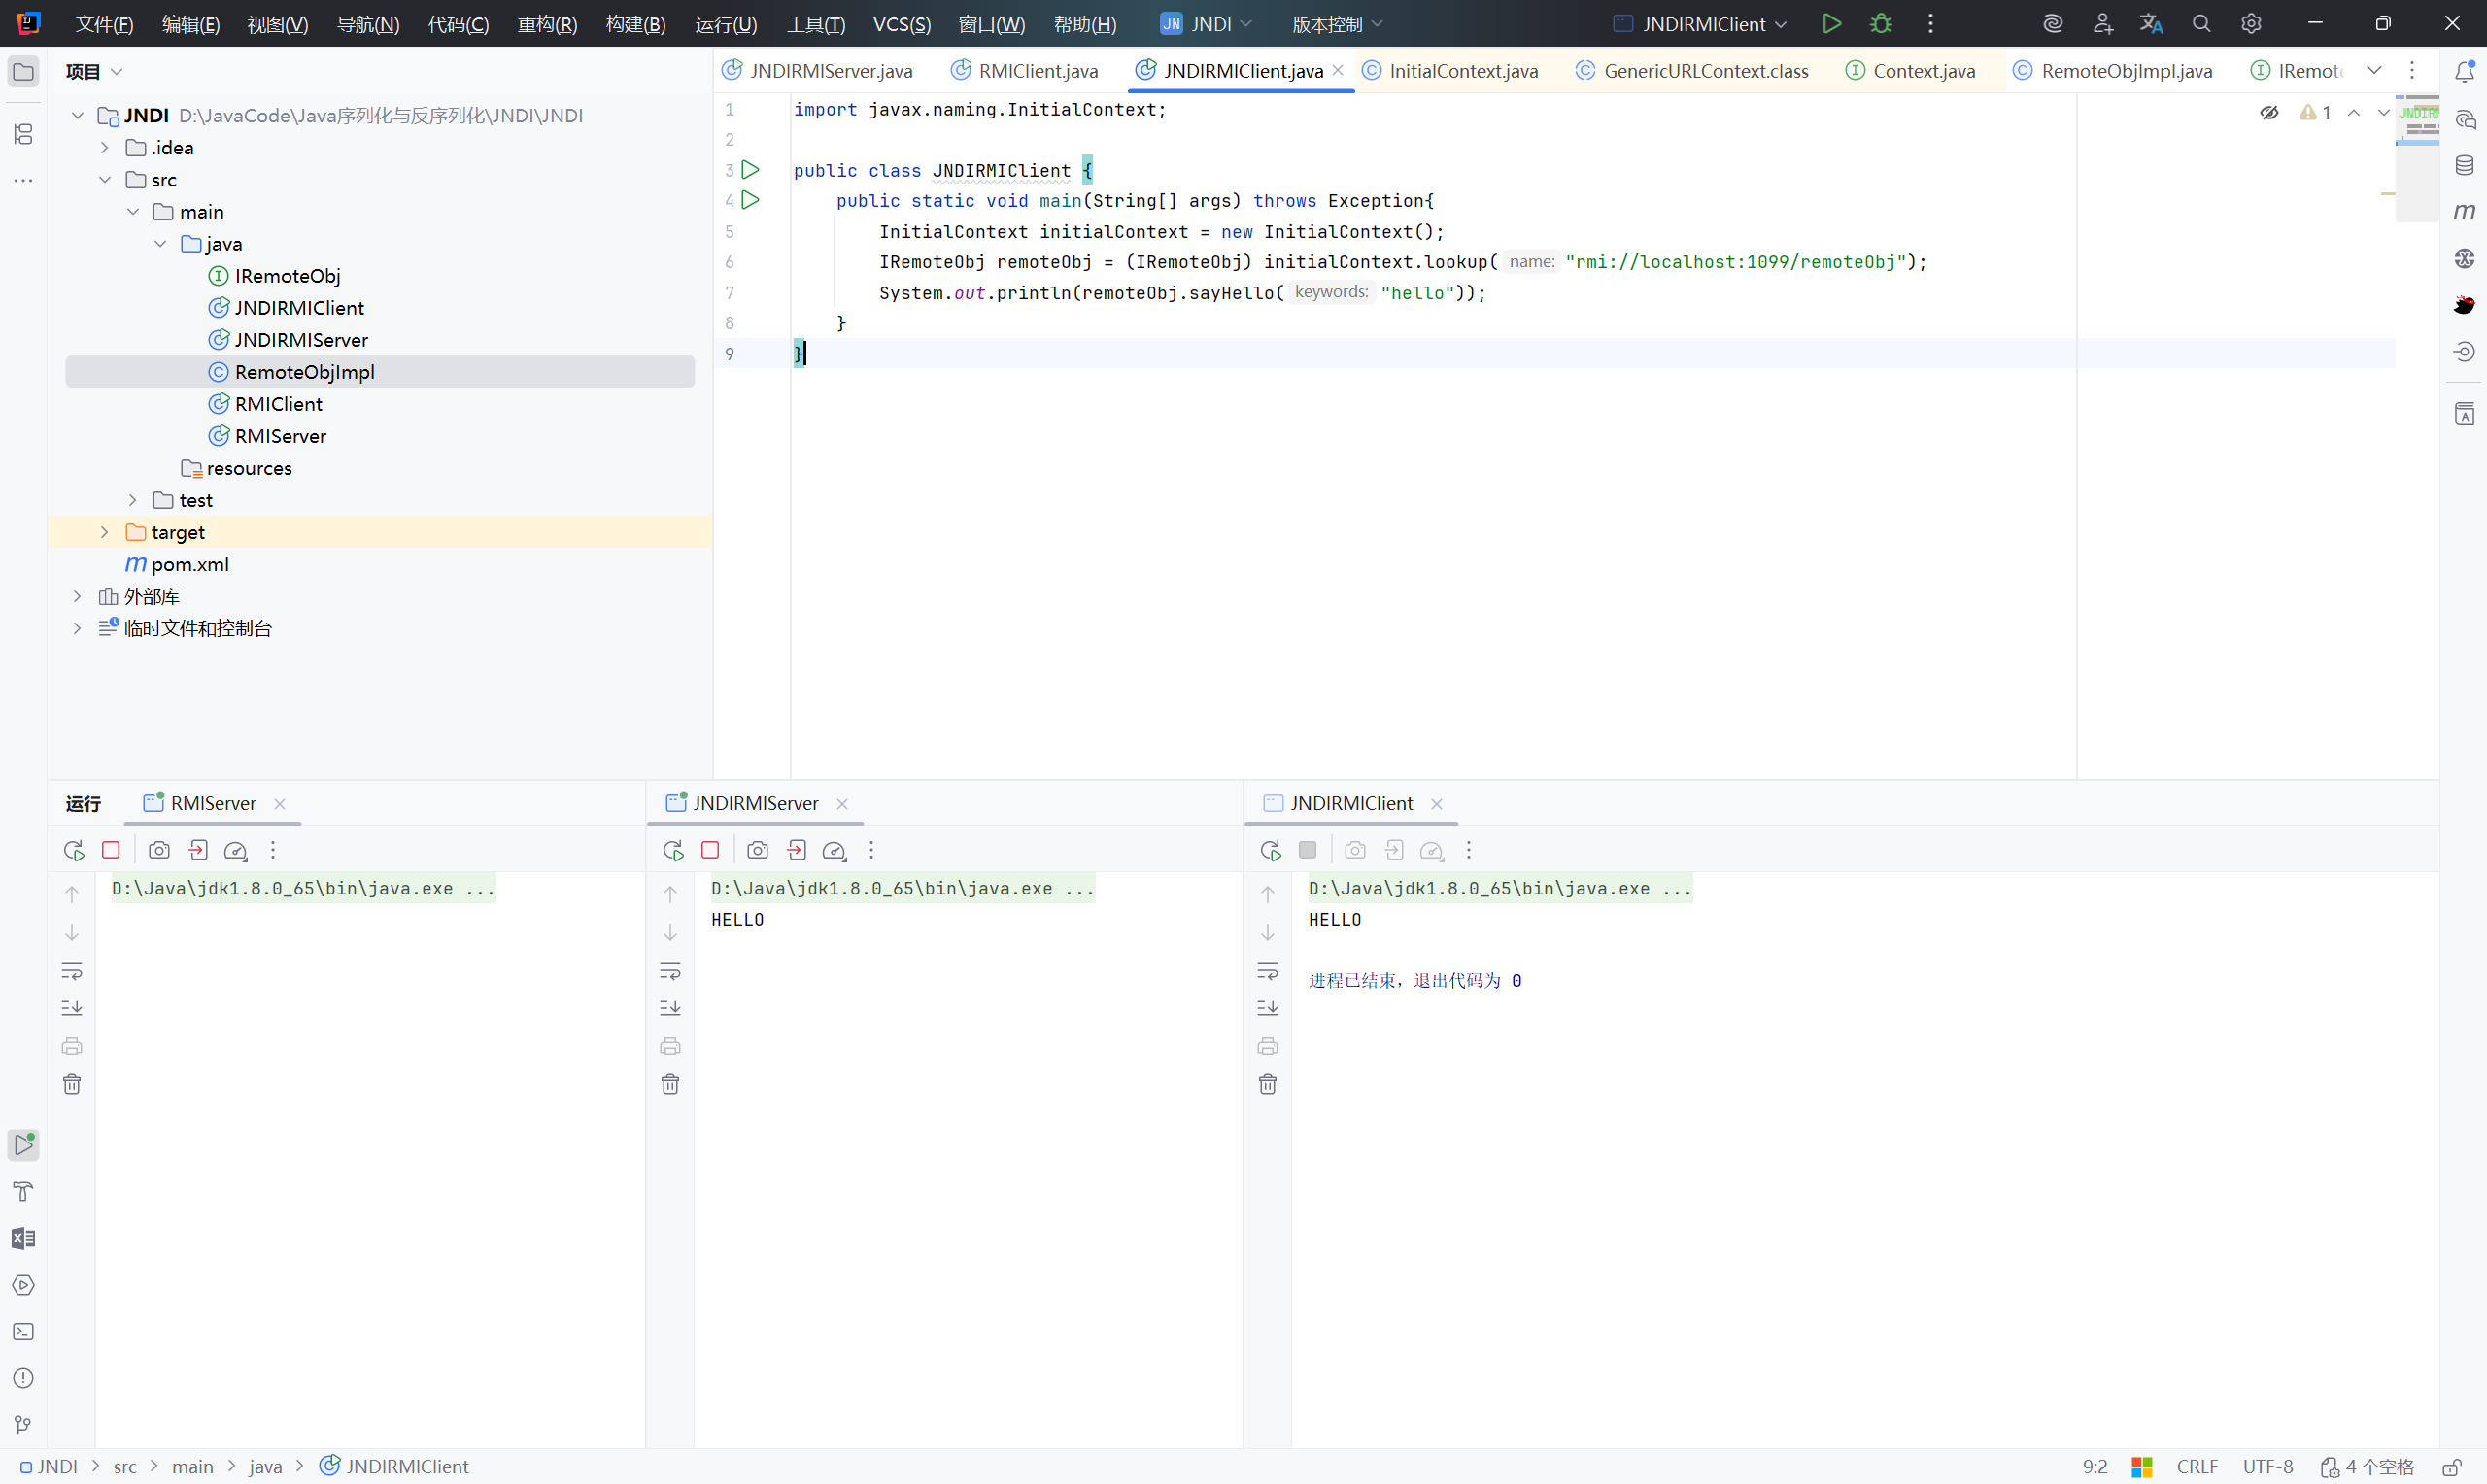Open the 重构(R) menu
Viewport: 2487px width, 1484px height.
547,24
